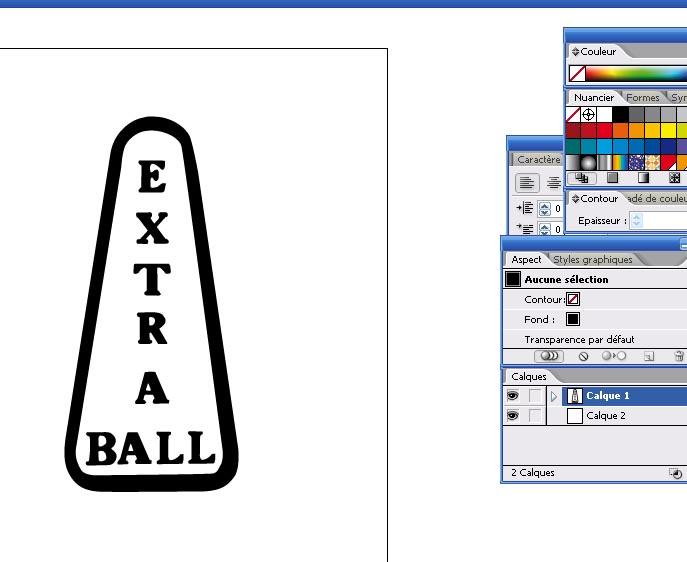Toggle the lock box for Calque 2
Image resolution: width=687 pixels, height=562 pixels.
[x=535, y=415]
